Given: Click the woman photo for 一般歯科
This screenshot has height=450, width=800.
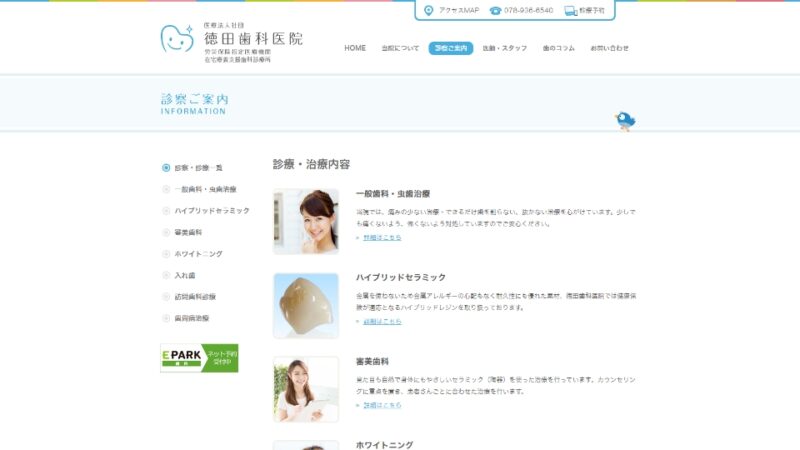Looking at the screenshot, I should point(306,221).
